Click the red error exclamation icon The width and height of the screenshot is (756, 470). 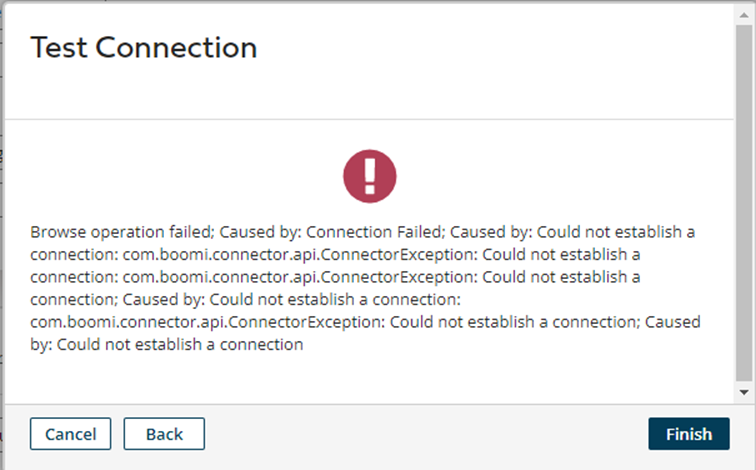[x=370, y=176]
